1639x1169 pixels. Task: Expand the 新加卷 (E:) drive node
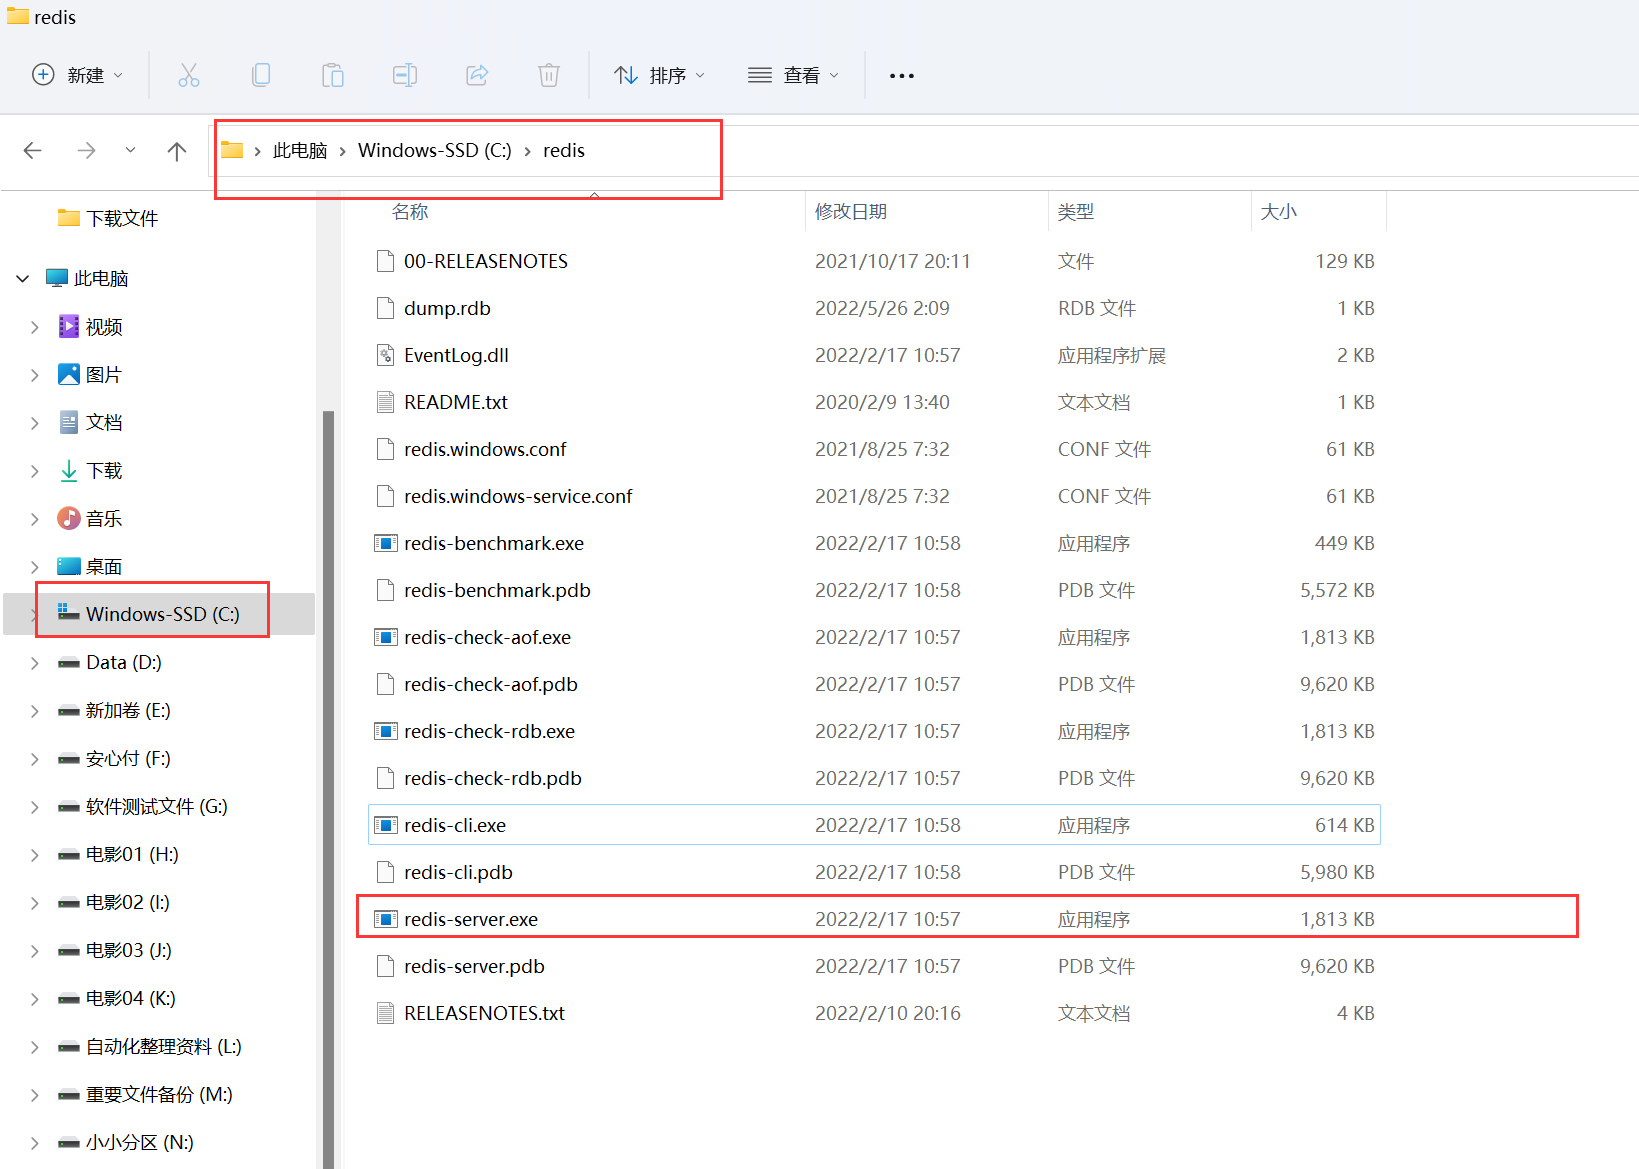35,711
